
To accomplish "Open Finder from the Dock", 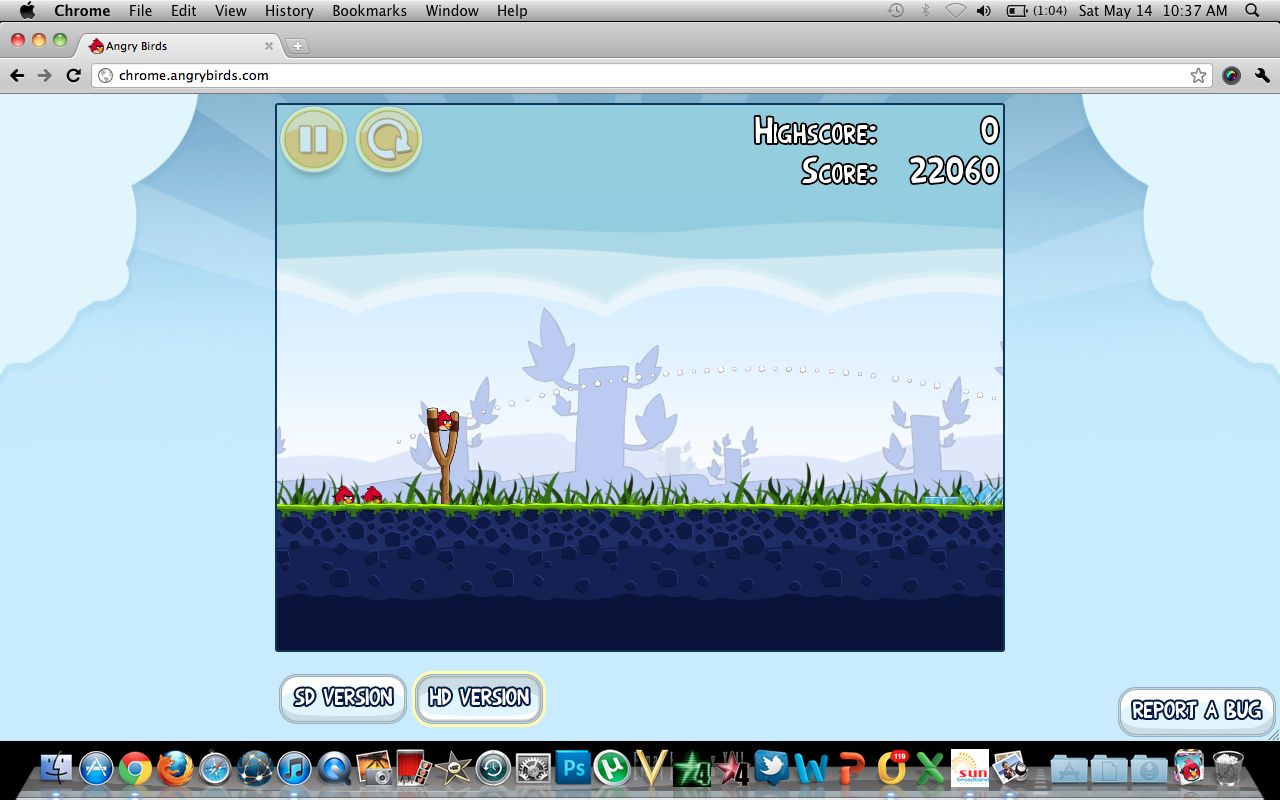I will tap(56, 768).
